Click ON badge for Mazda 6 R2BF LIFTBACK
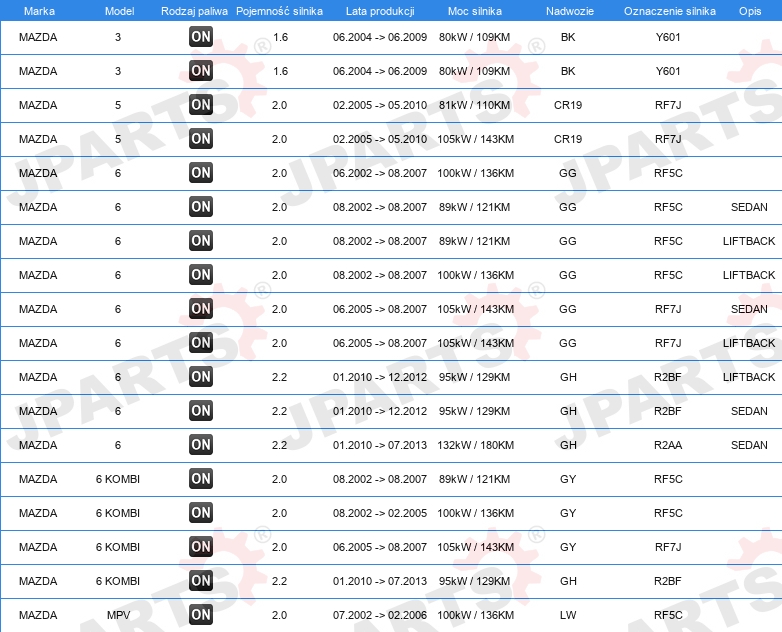The image size is (782, 632). [x=201, y=377]
